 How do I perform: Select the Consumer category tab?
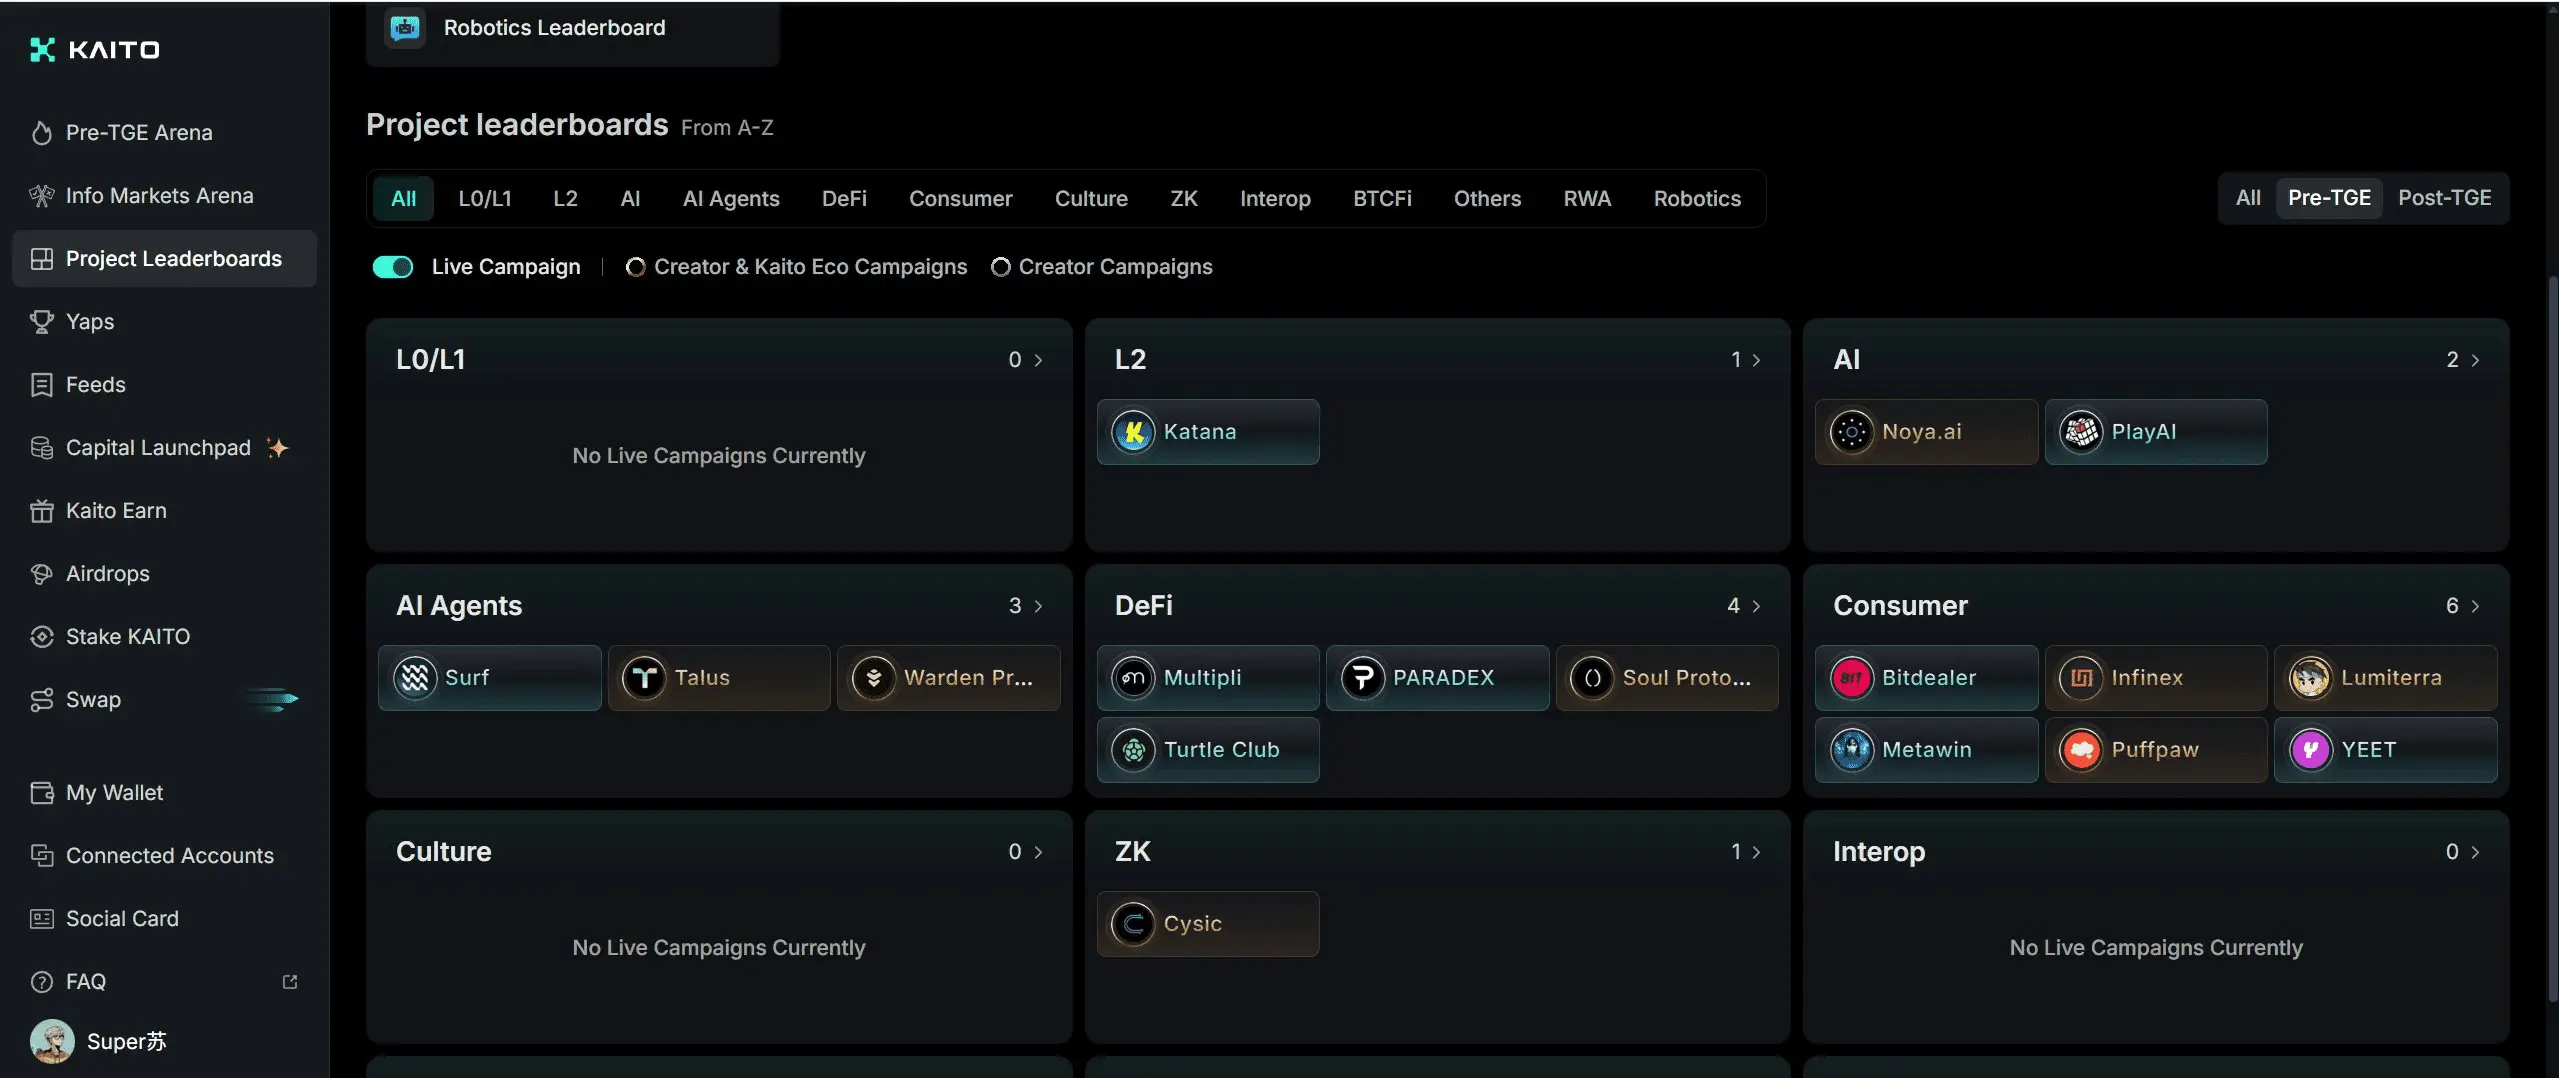point(960,199)
